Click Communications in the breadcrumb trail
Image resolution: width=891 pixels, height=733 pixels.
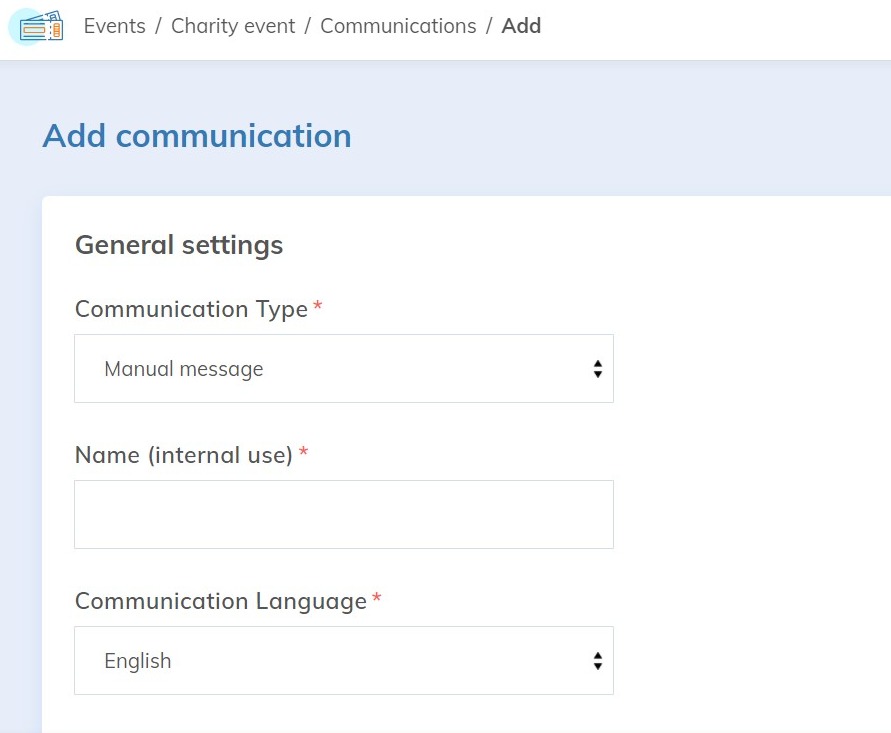[398, 26]
